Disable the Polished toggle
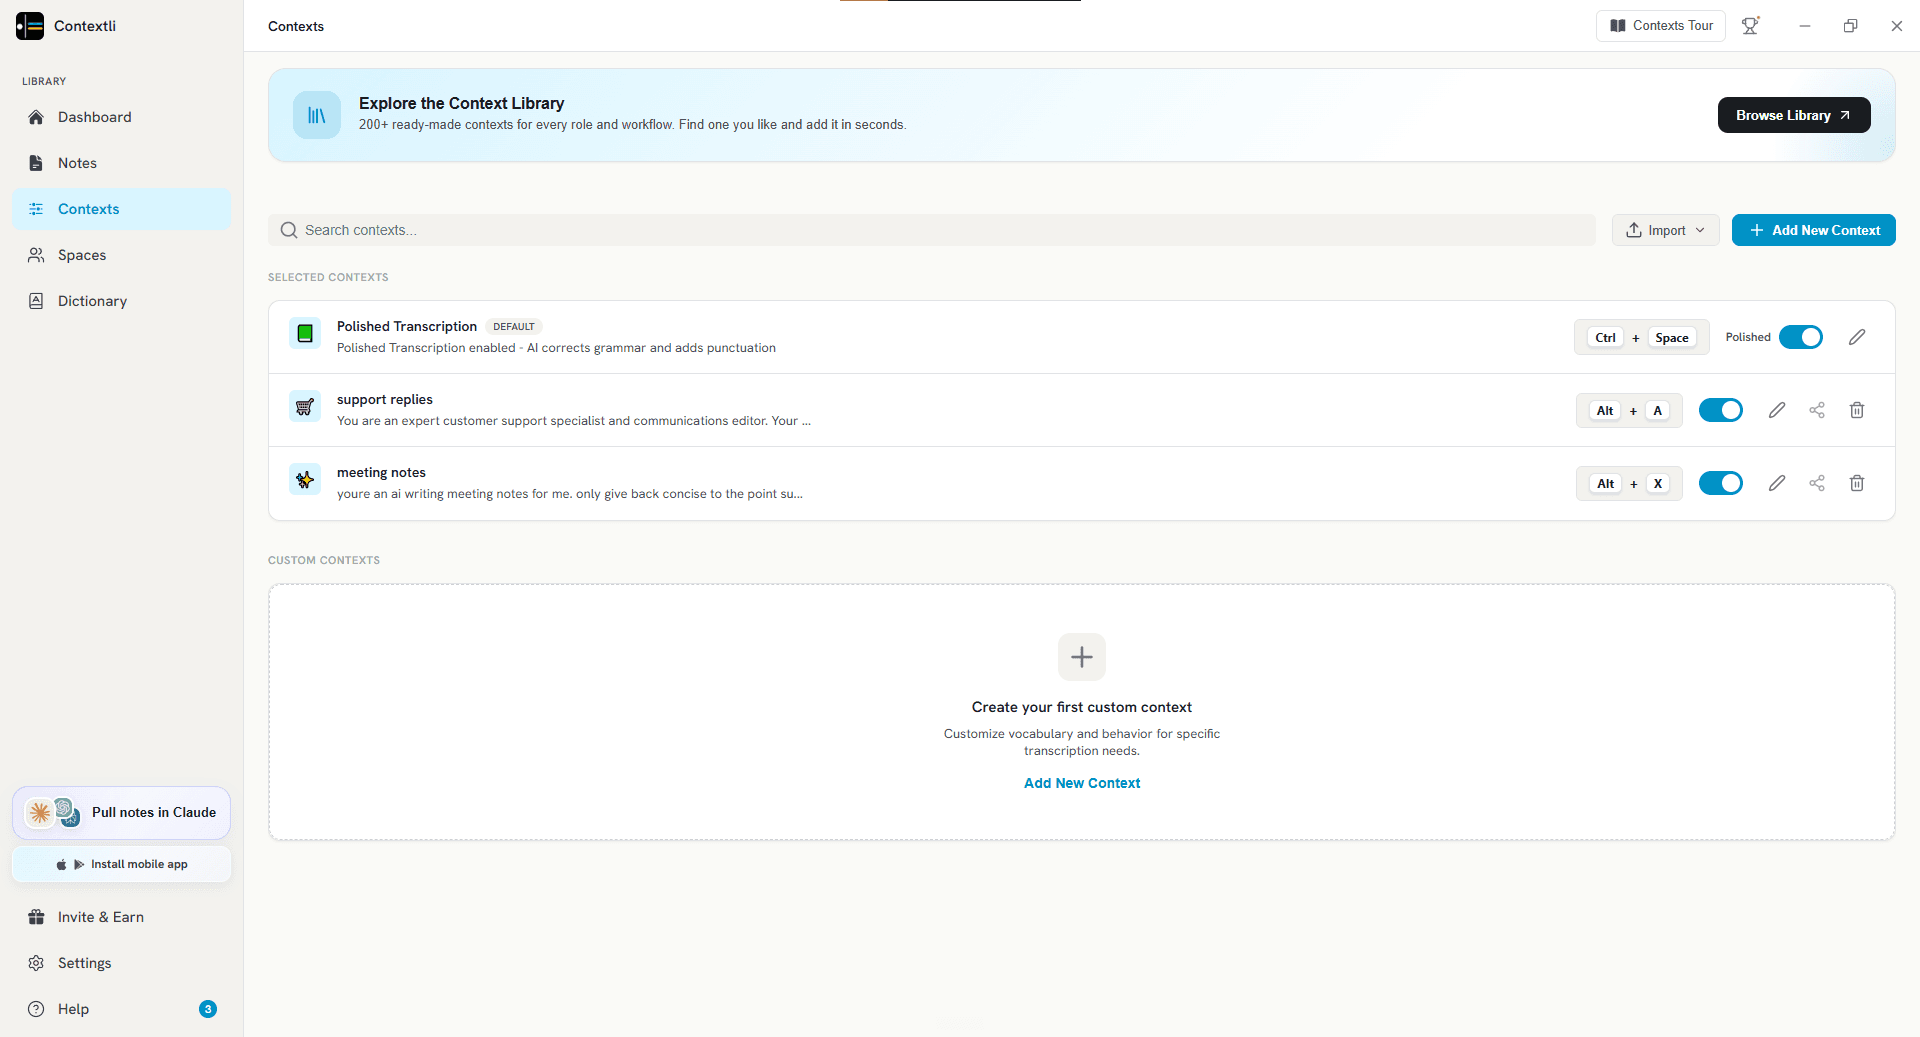1920x1037 pixels. coord(1801,337)
